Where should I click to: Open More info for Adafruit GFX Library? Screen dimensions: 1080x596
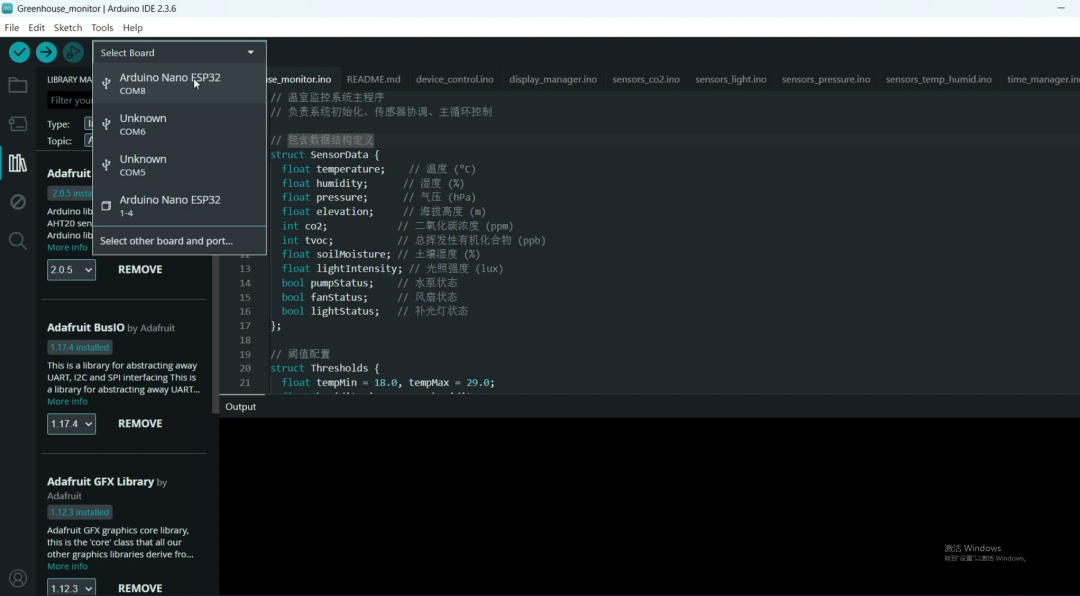coord(68,566)
